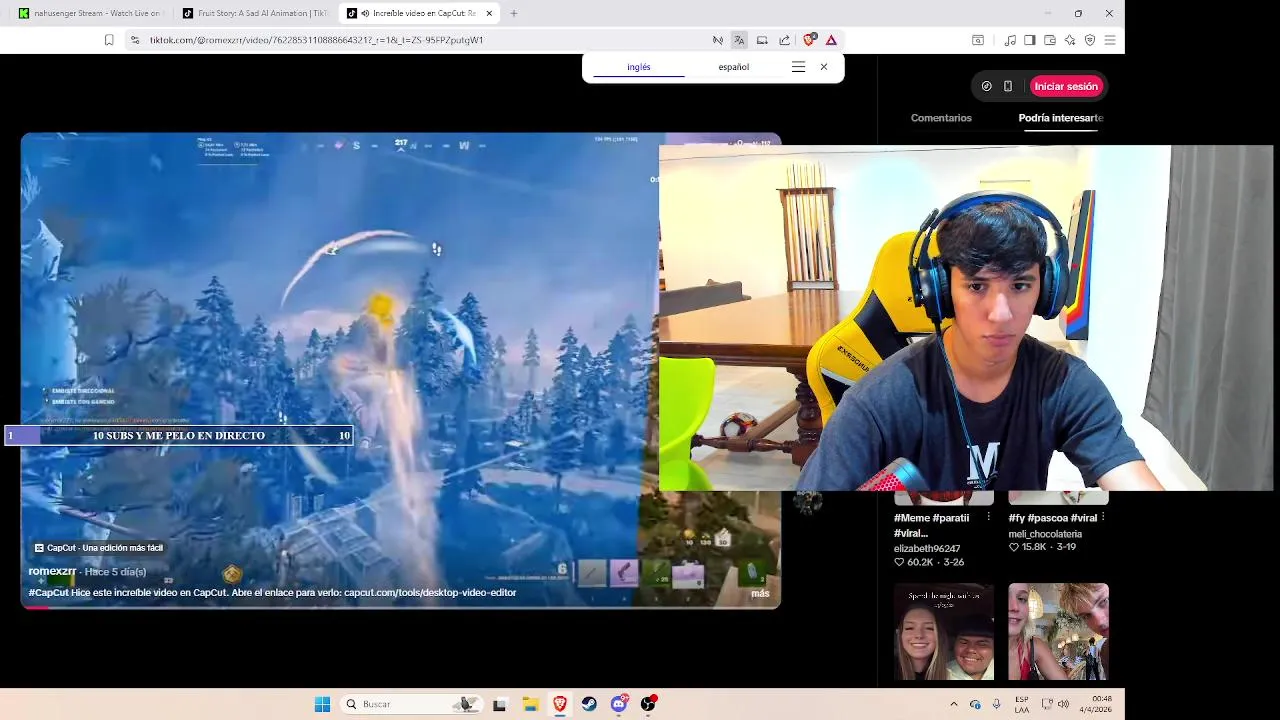Open meli_chocolateria profile link

click(1045, 534)
